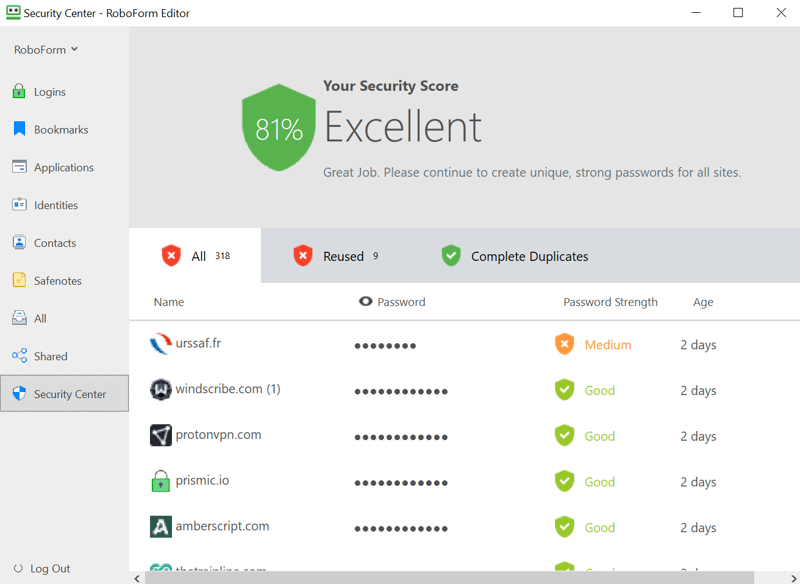Switch to the Reused passwords tab

335,256
